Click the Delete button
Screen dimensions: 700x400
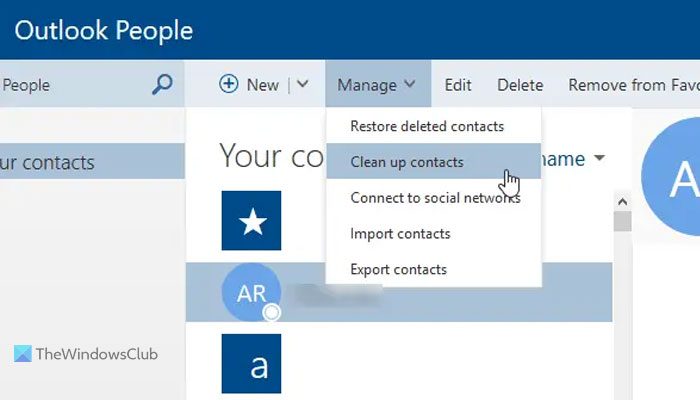520,85
